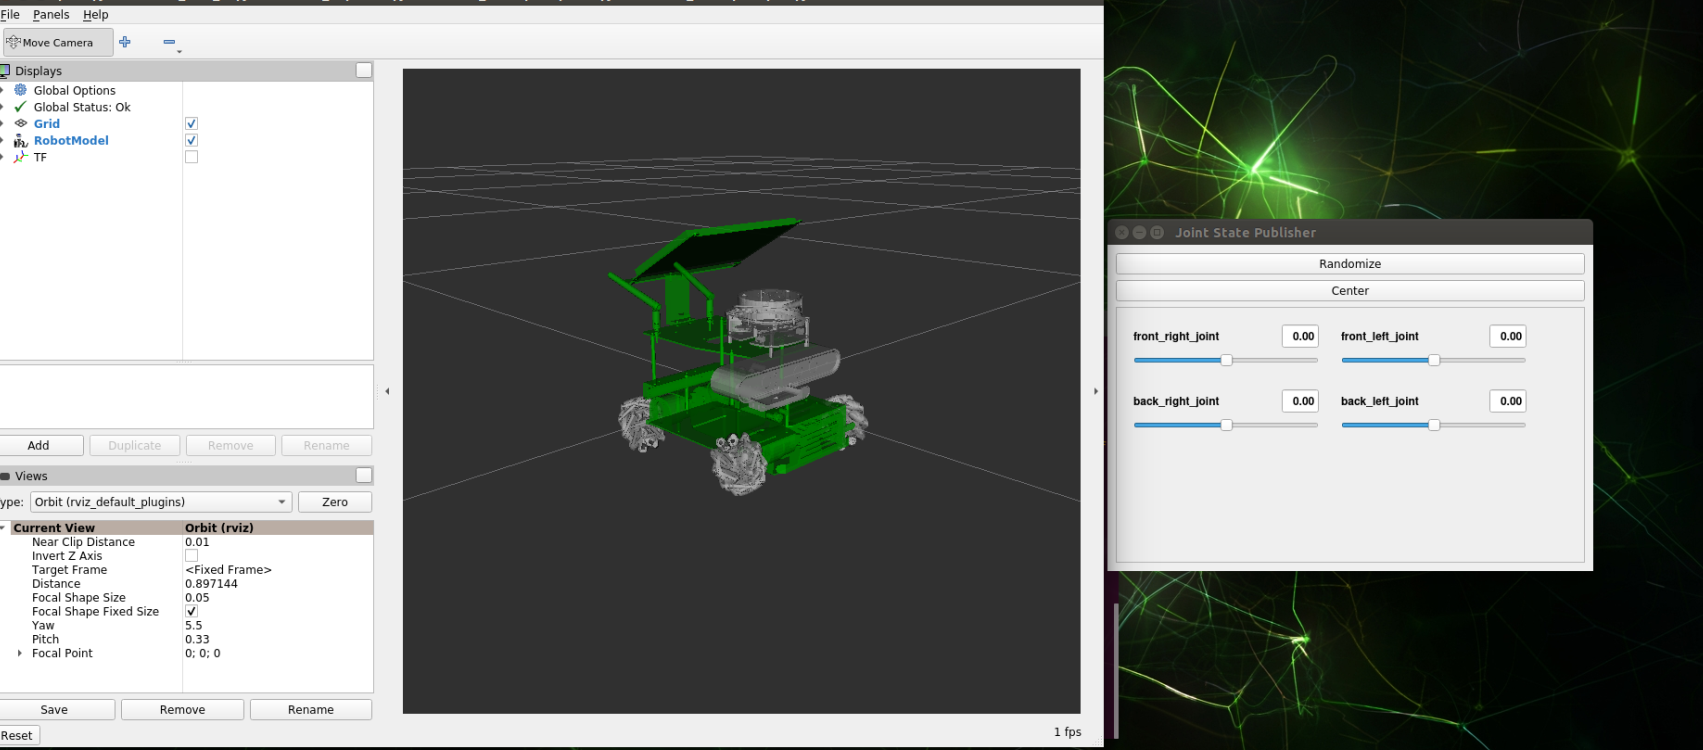Click Remove in the Views panel
This screenshot has height=750, width=1703.
click(x=182, y=710)
